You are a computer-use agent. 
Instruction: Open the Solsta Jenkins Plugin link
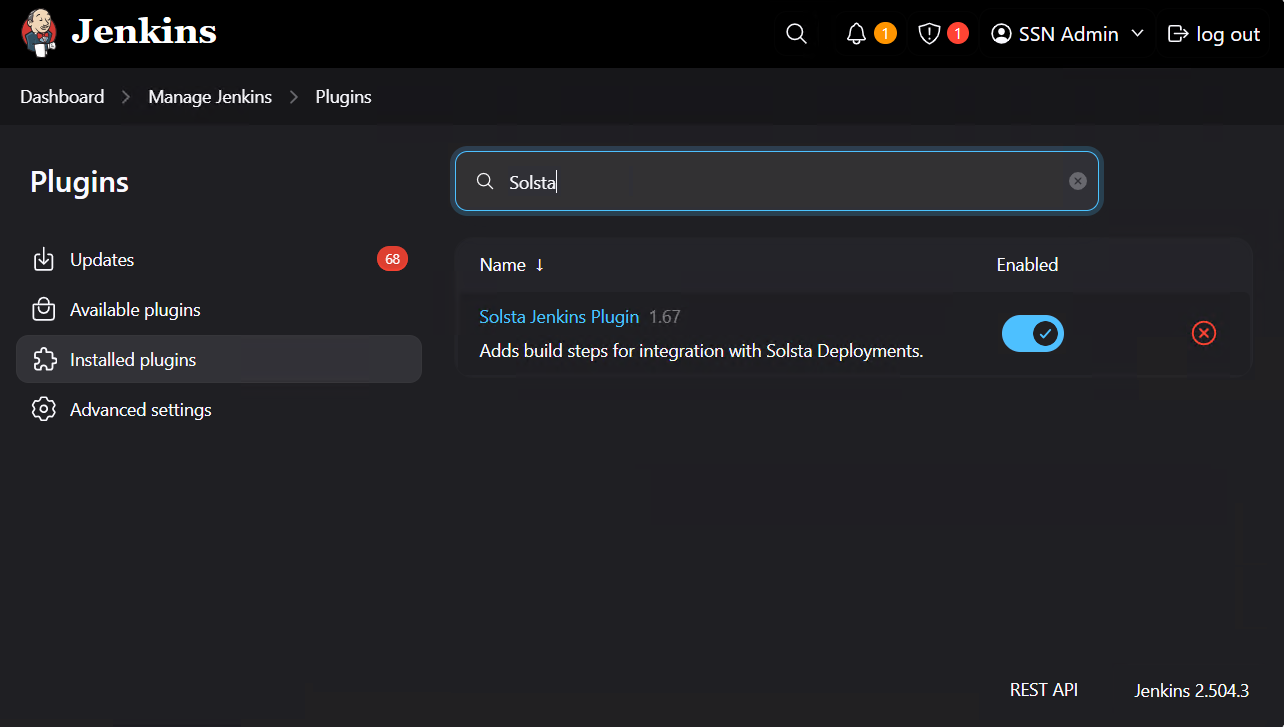559,317
